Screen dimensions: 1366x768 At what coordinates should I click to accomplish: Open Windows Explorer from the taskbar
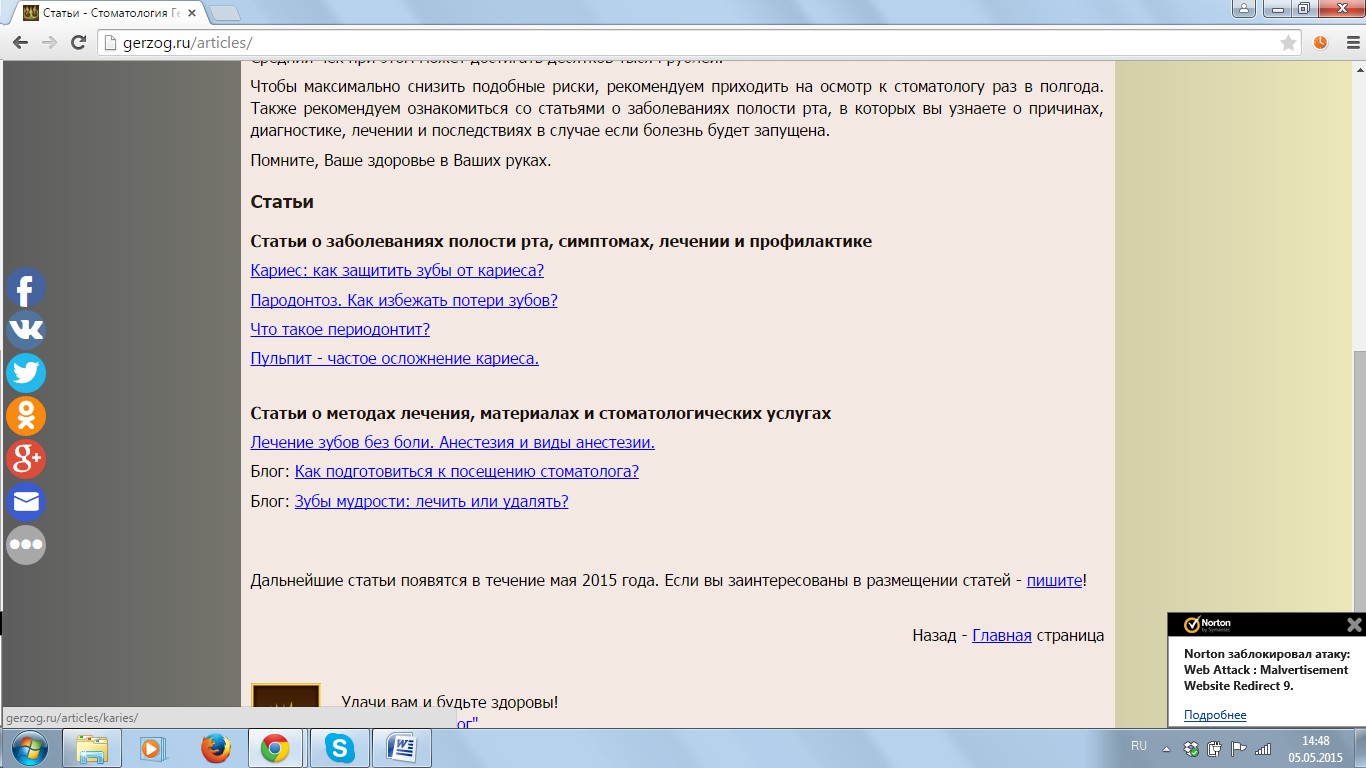coord(92,748)
